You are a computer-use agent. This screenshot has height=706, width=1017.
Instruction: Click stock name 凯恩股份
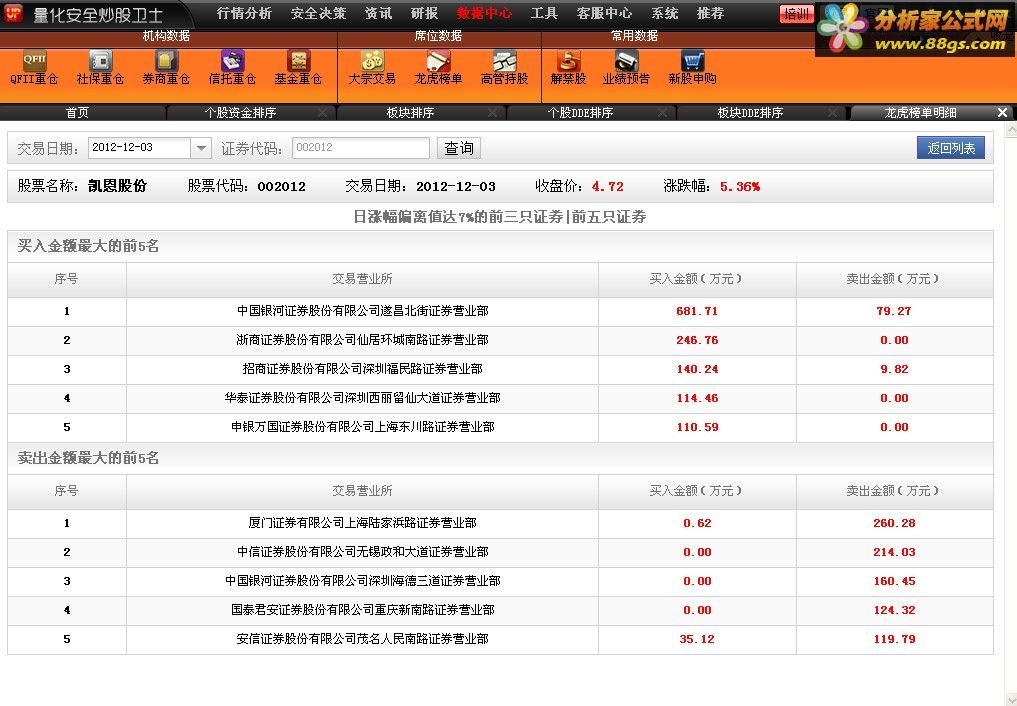(x=117, y=186)
